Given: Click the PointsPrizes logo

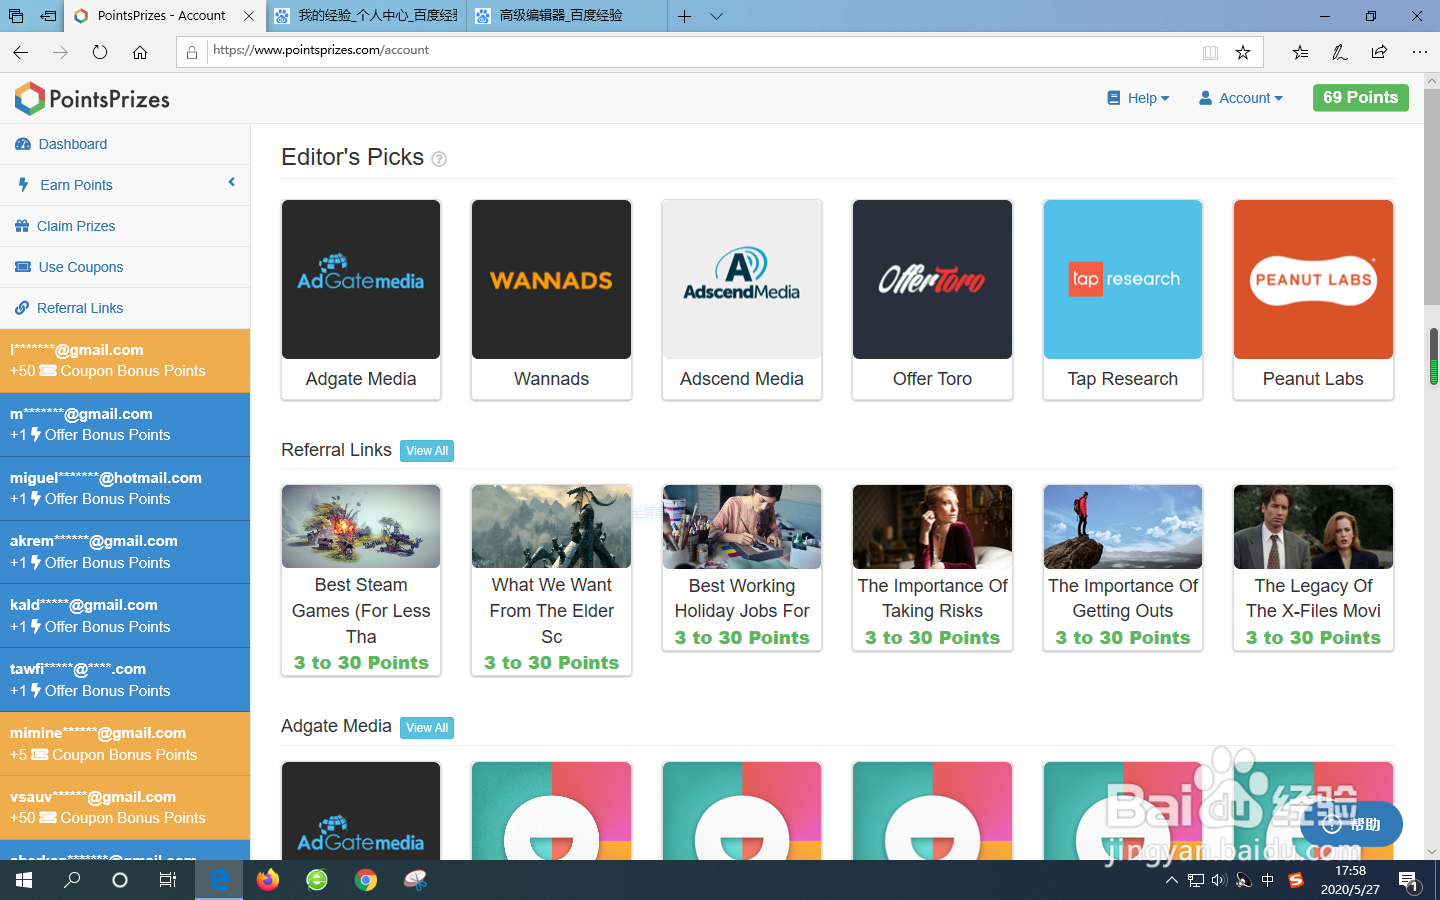Looking at the screenshot, I should pos(92,99).
